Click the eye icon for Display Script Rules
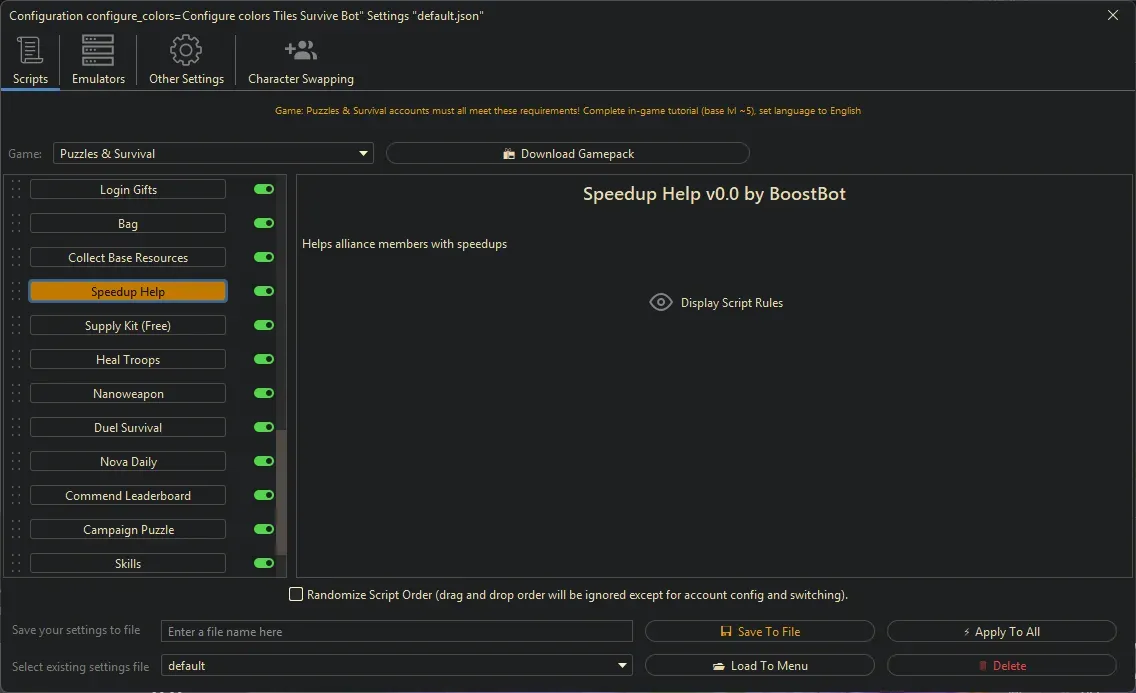The width and height of the screenshot is (1136, 693). click(660, 302)
